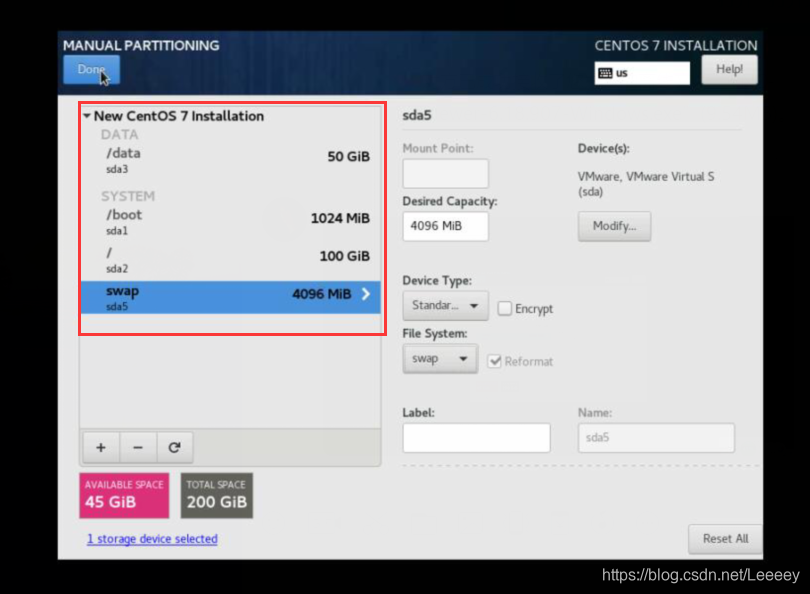Select the /boot sda1 partition
The height and width of the screenshot is (594, 810).
click(230, 222)
